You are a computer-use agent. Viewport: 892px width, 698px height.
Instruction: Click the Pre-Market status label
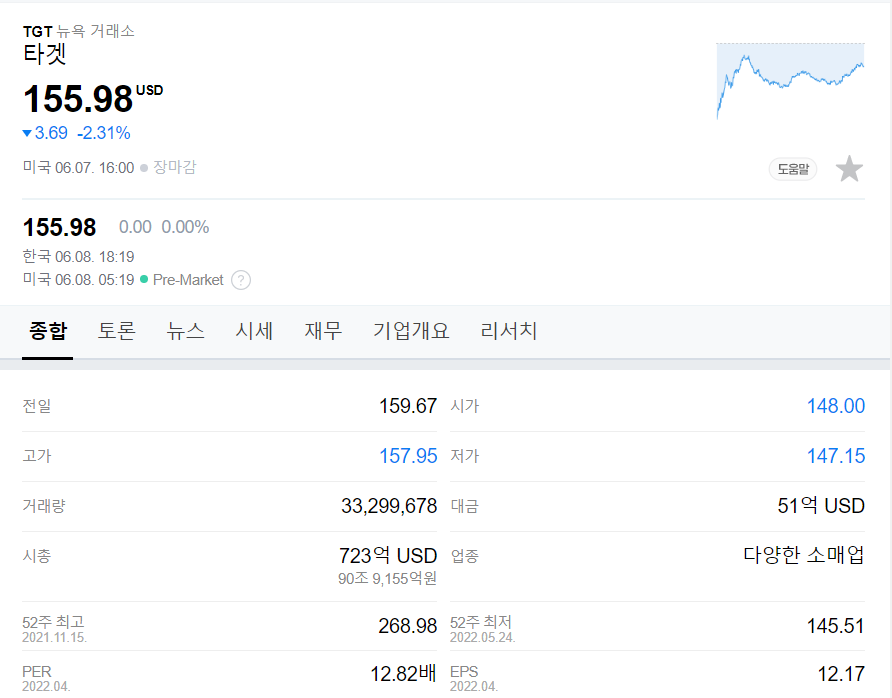click(x=188, y=280)
